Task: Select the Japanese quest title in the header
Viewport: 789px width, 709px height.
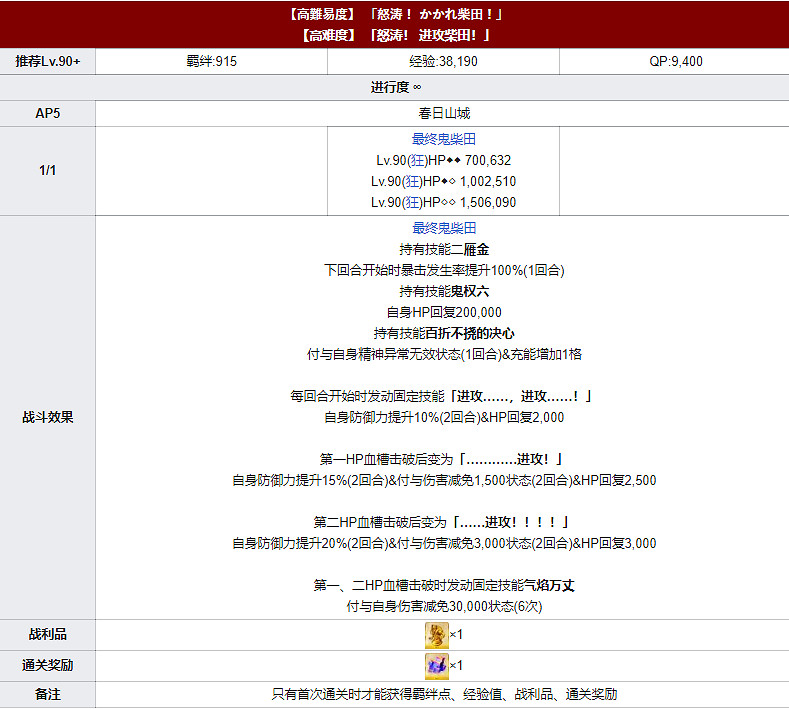Action: click(395, 14)
